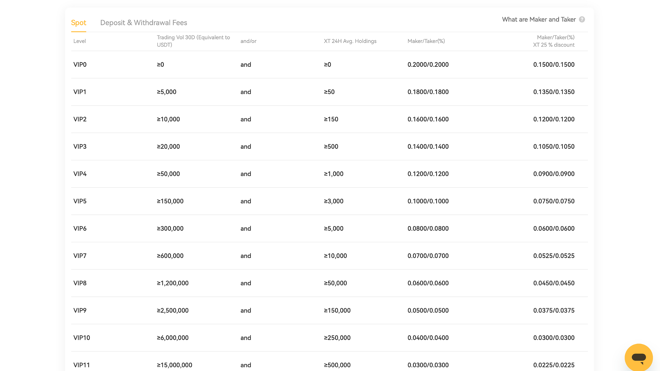Screen dimensions: 660x371
Task: Click the ≥50 XT holdings value in VIP1 row
Action: click(329, 92)
